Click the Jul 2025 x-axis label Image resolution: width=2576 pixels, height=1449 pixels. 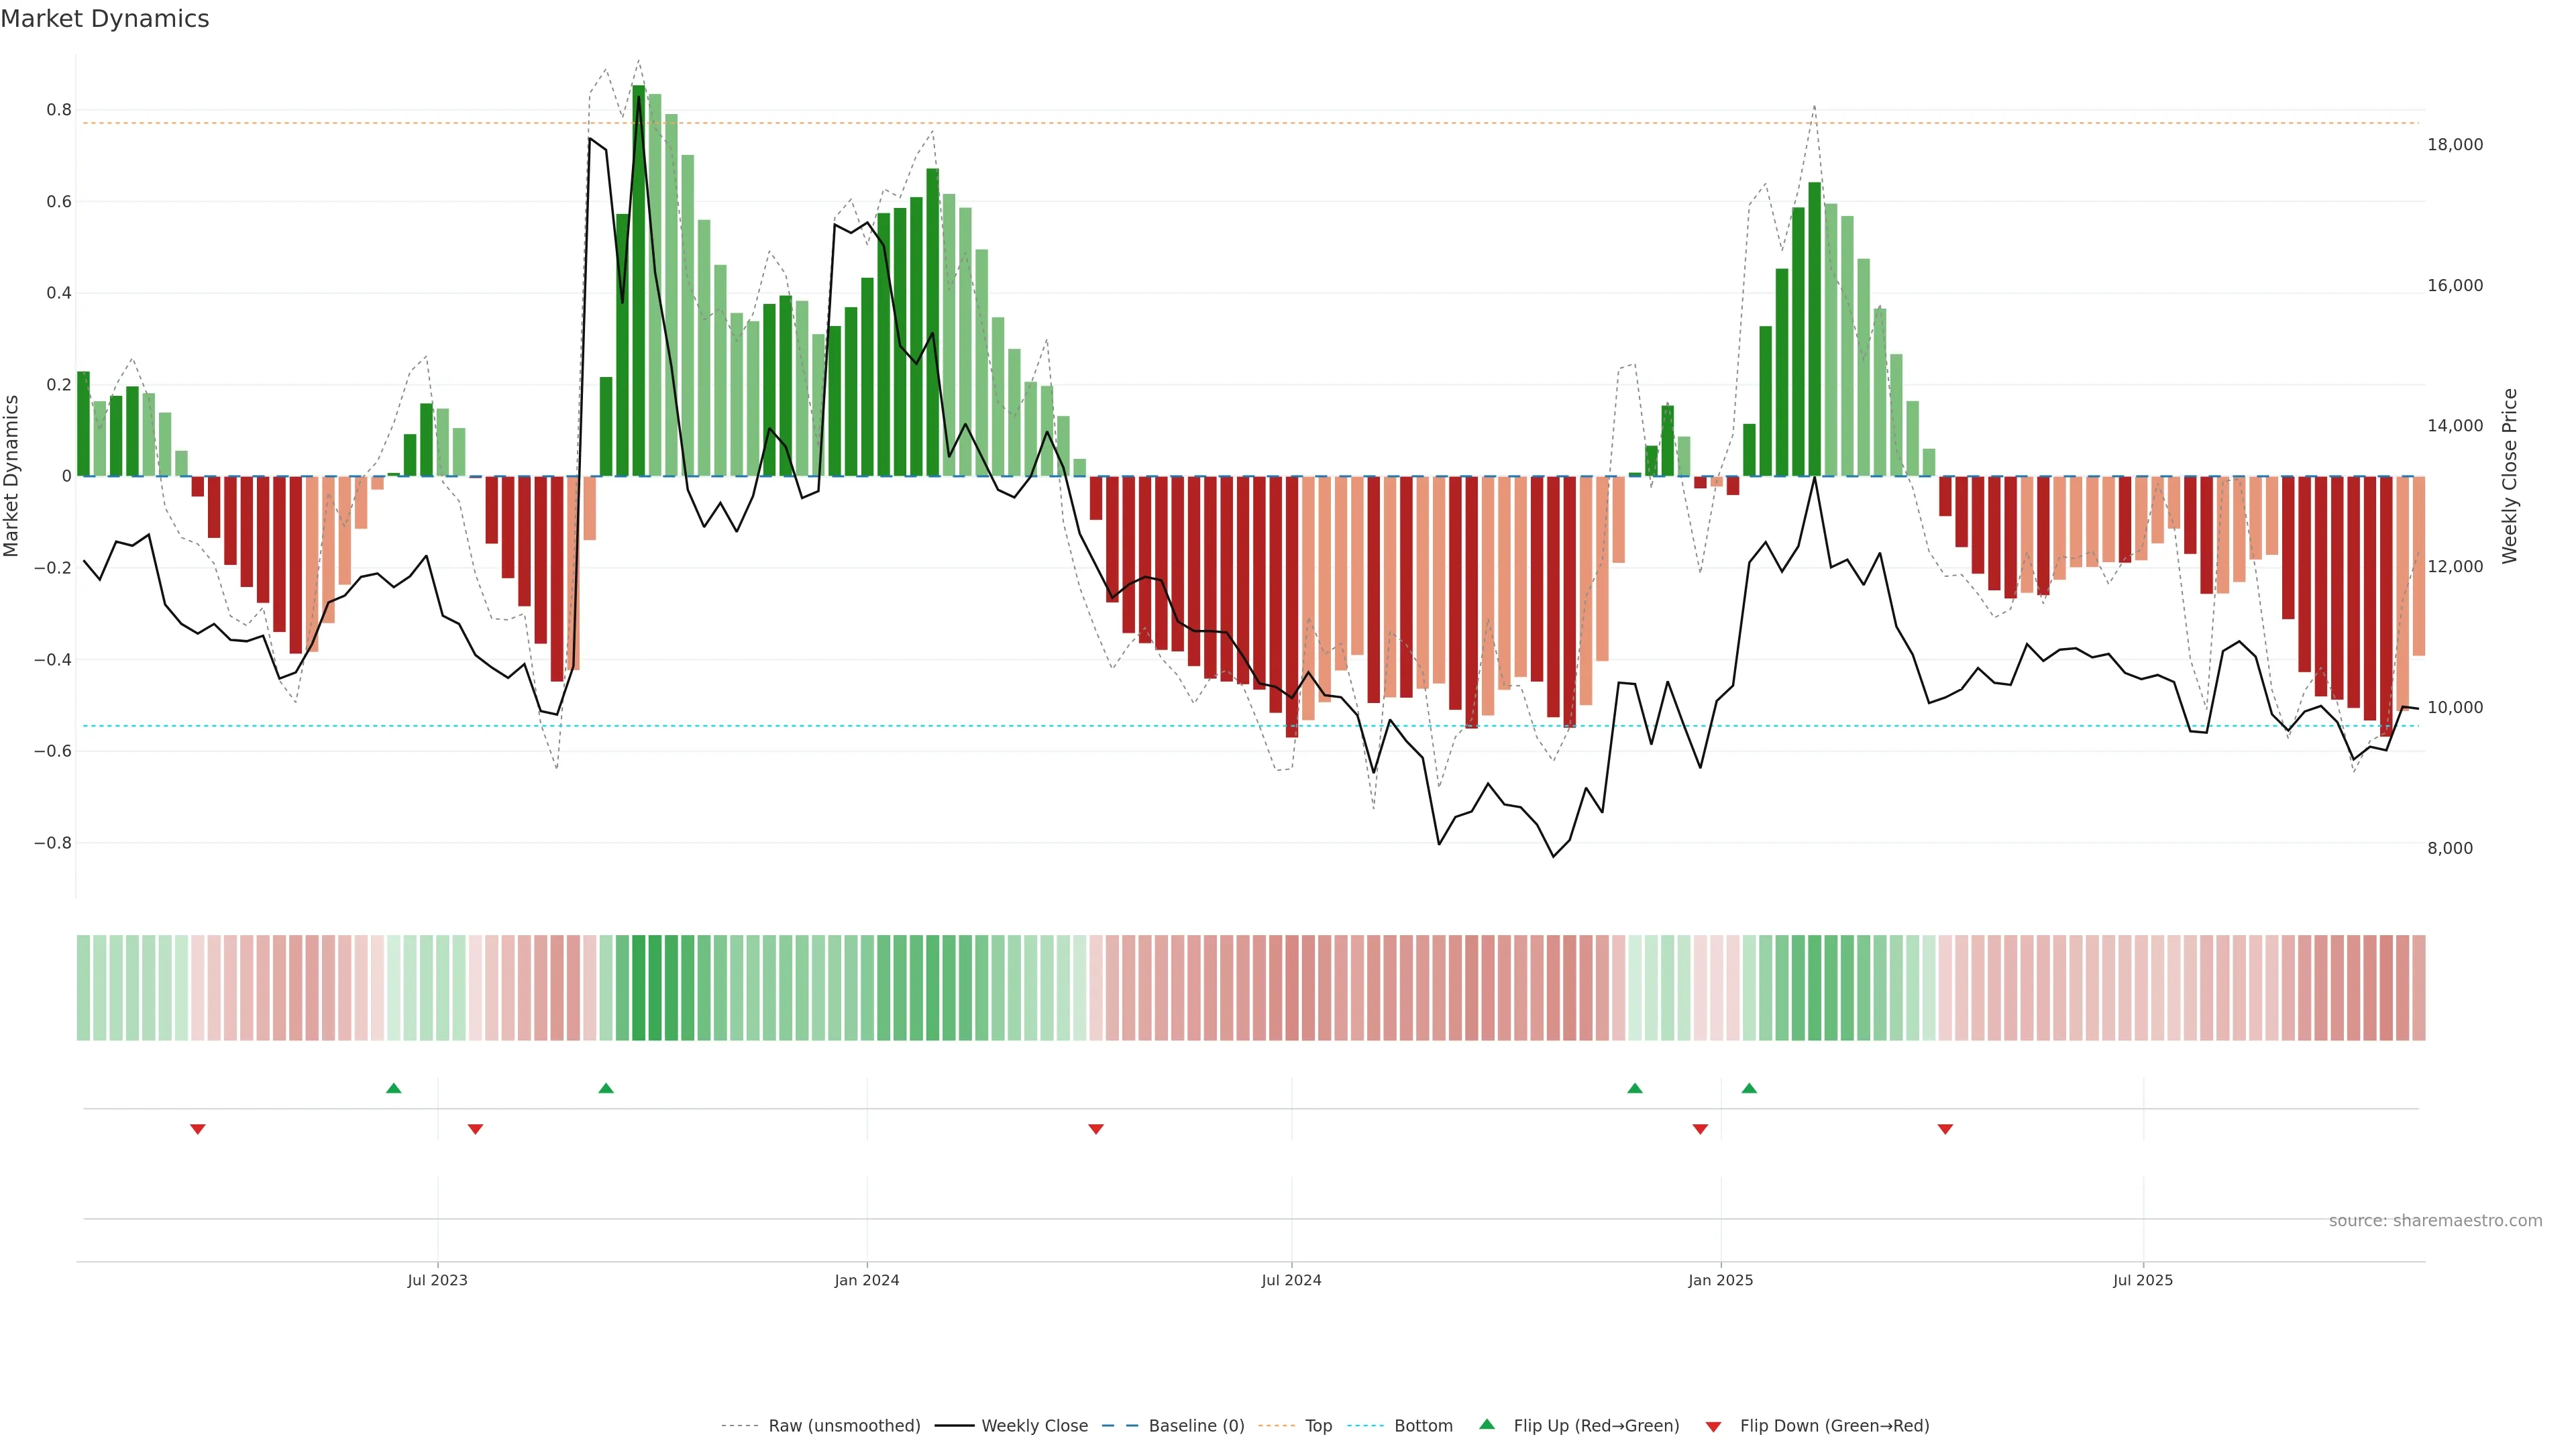pos(2143,1280)
